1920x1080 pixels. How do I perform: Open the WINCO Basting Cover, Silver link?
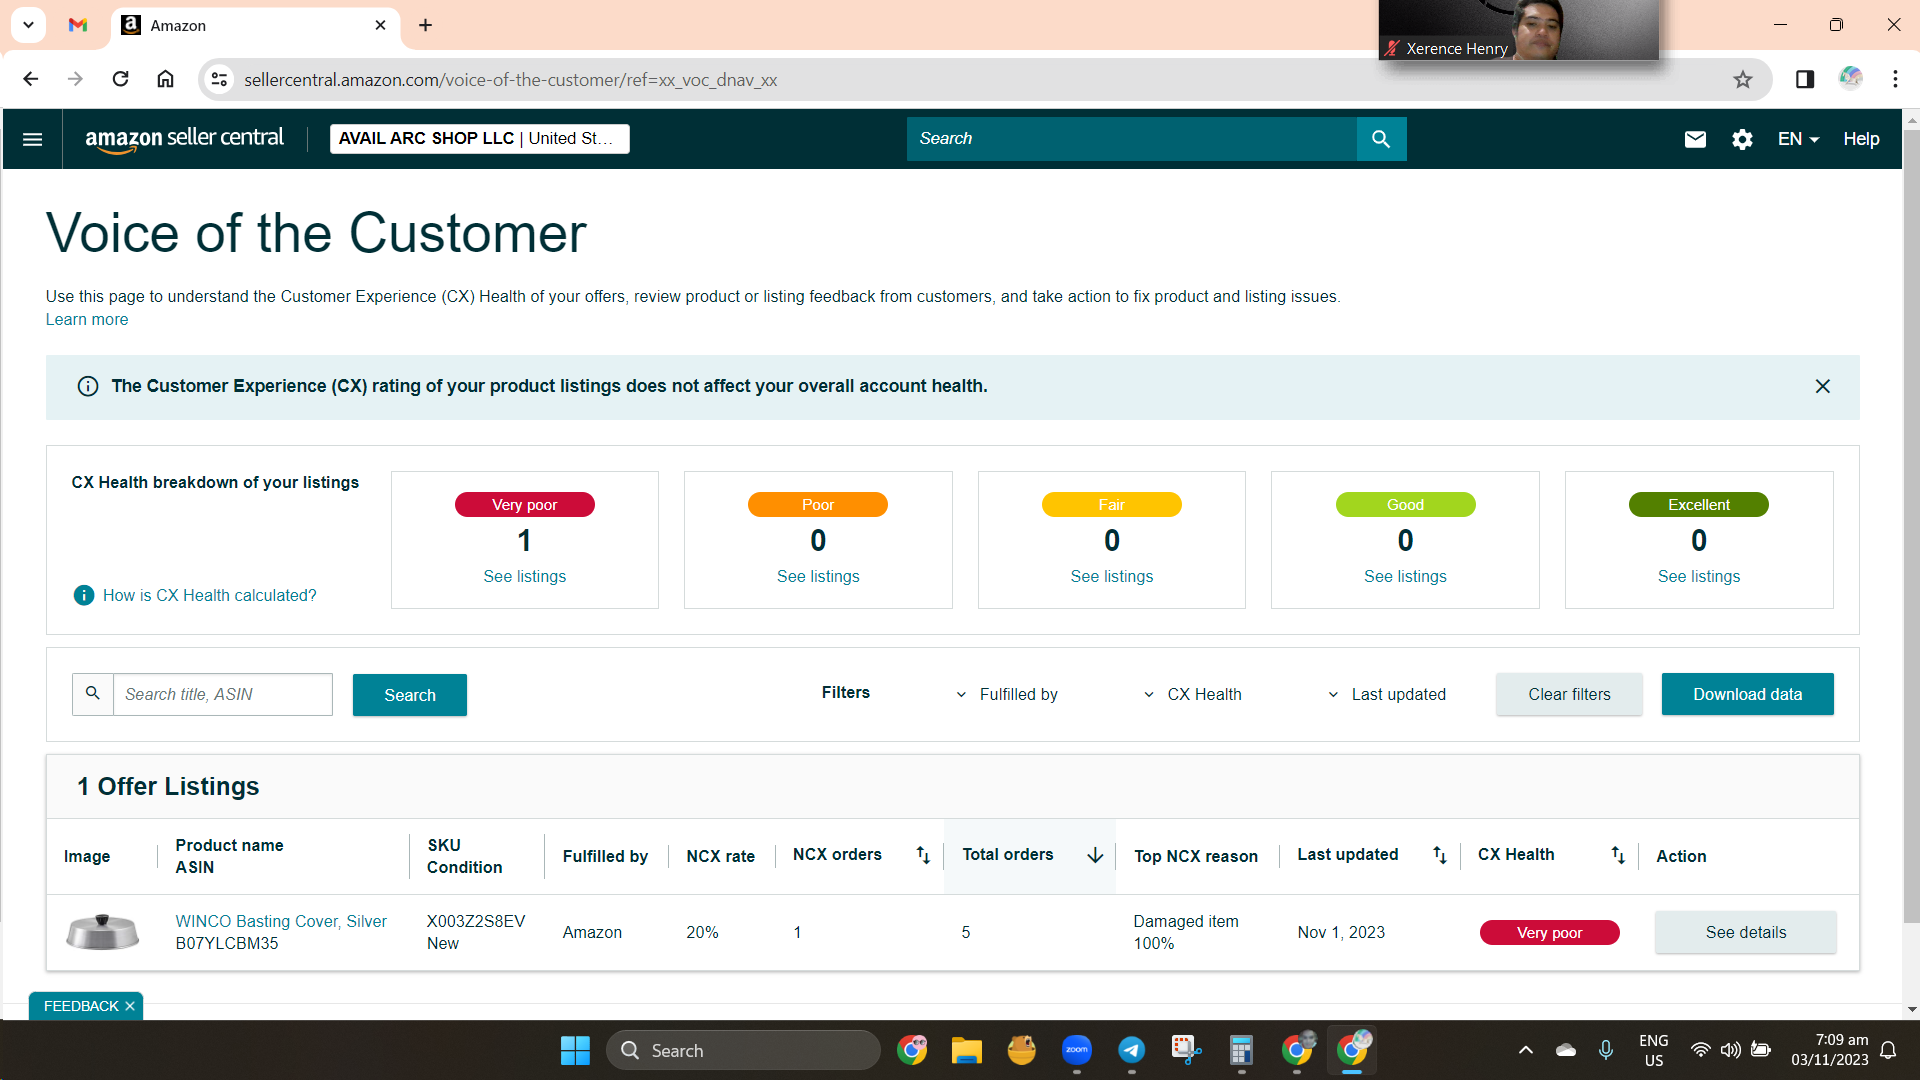[281, 921]
